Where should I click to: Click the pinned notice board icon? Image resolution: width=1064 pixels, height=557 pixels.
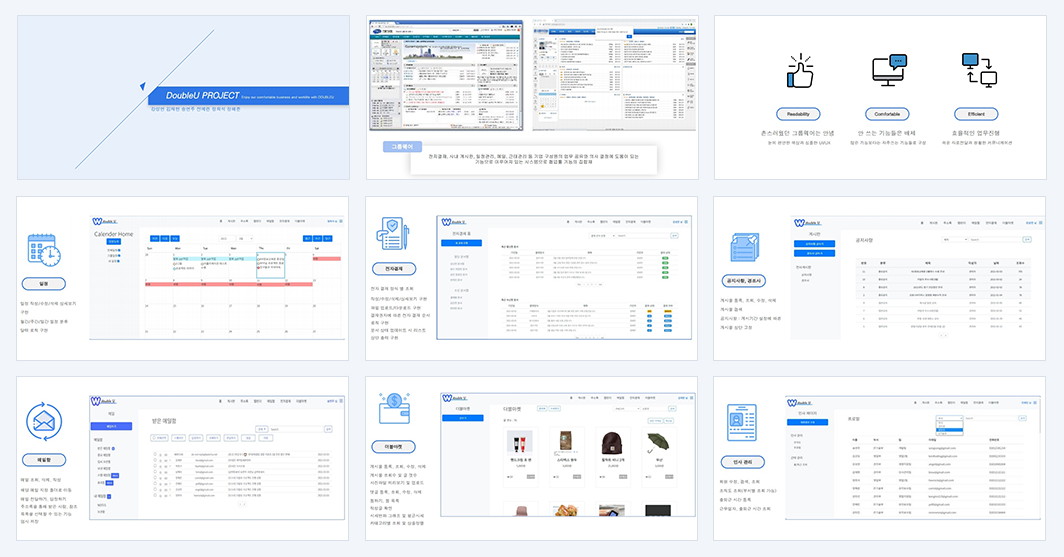tap(744, 248)
